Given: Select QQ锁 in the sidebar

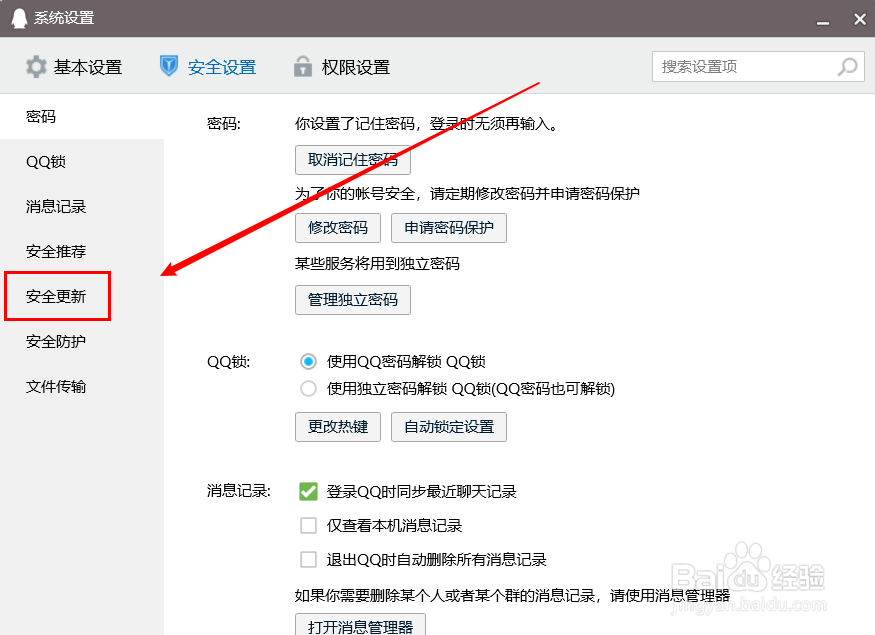Looking at the screenshot, I should (x=82, y=162).
